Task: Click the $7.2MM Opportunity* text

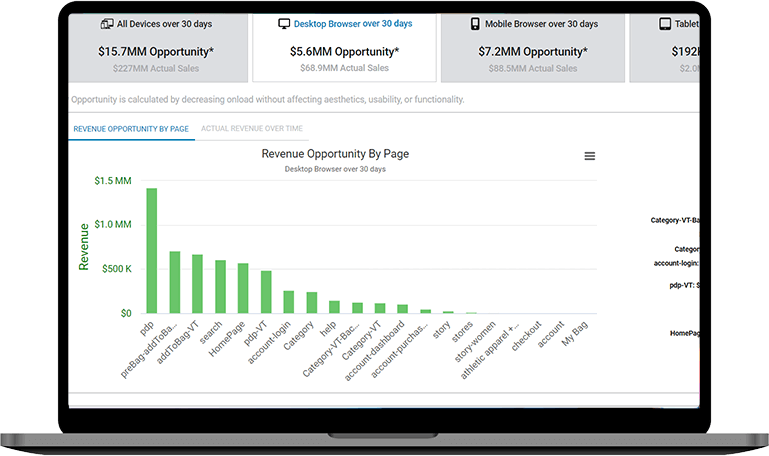Action: [x=533, y=51]
